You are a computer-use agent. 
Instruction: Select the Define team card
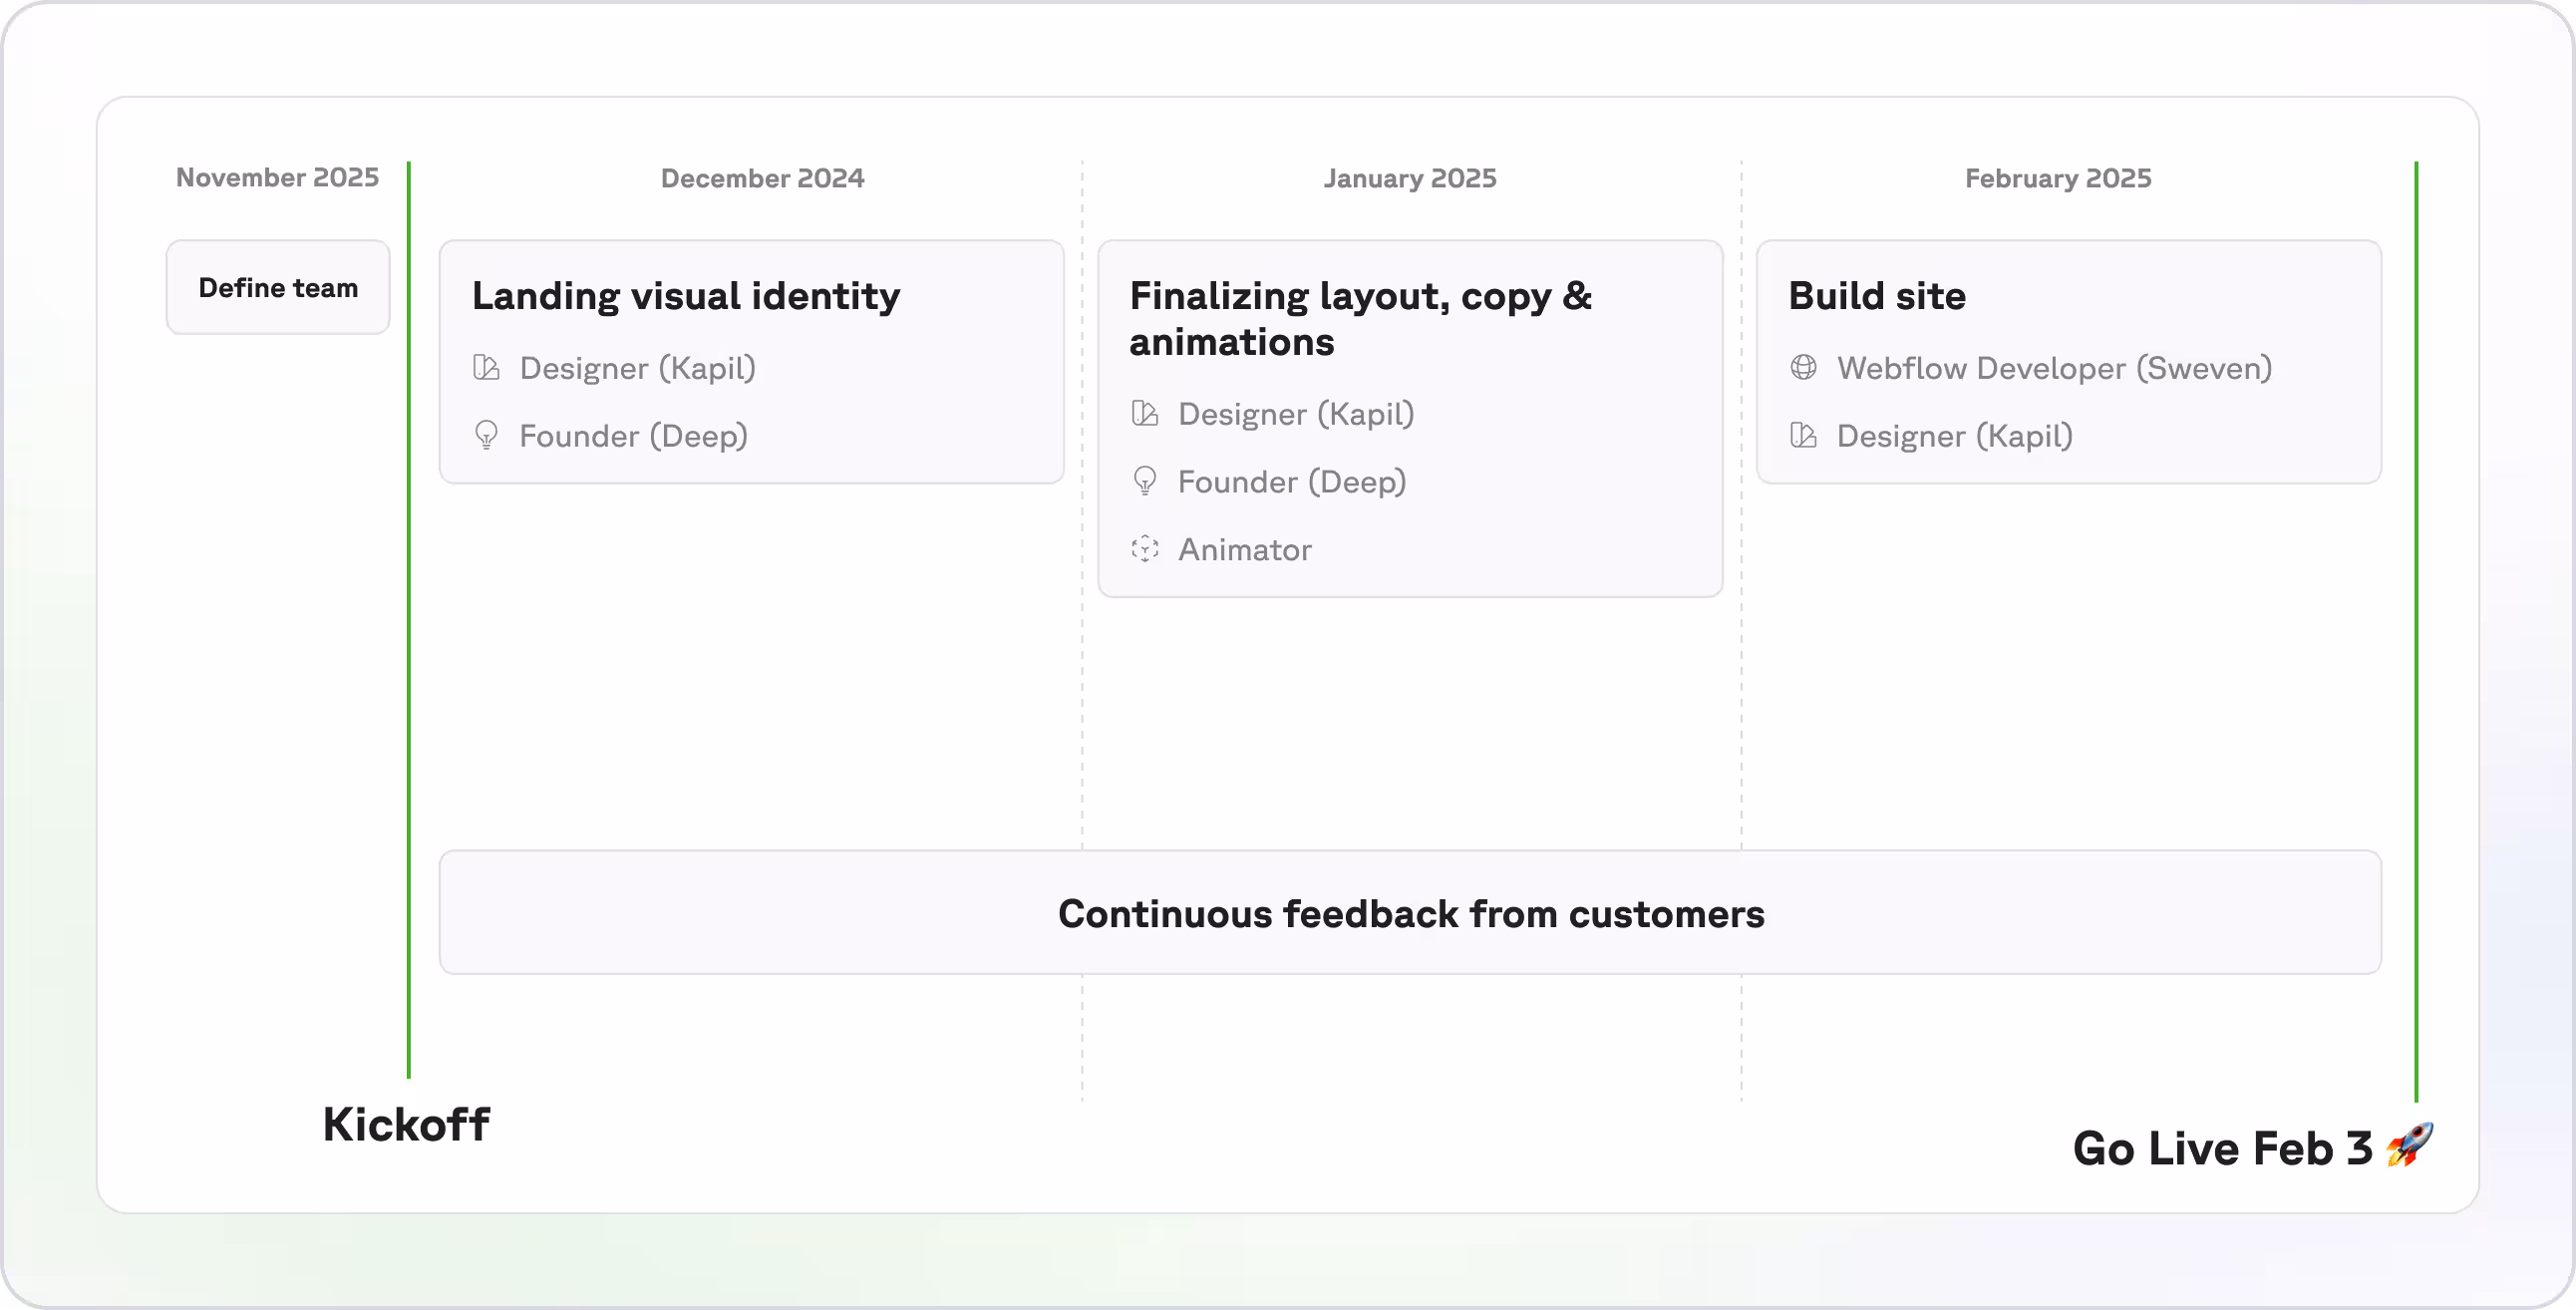(278, 288)
